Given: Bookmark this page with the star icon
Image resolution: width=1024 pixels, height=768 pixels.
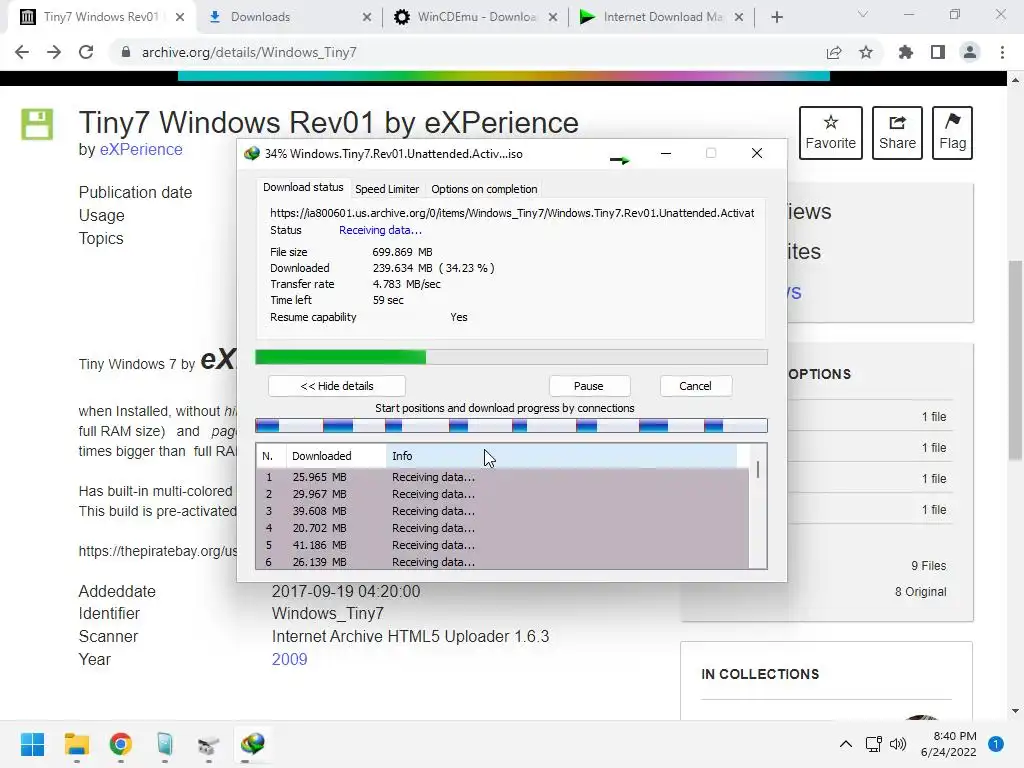Looking at the screenshot, I should click(x=866, y=52).
